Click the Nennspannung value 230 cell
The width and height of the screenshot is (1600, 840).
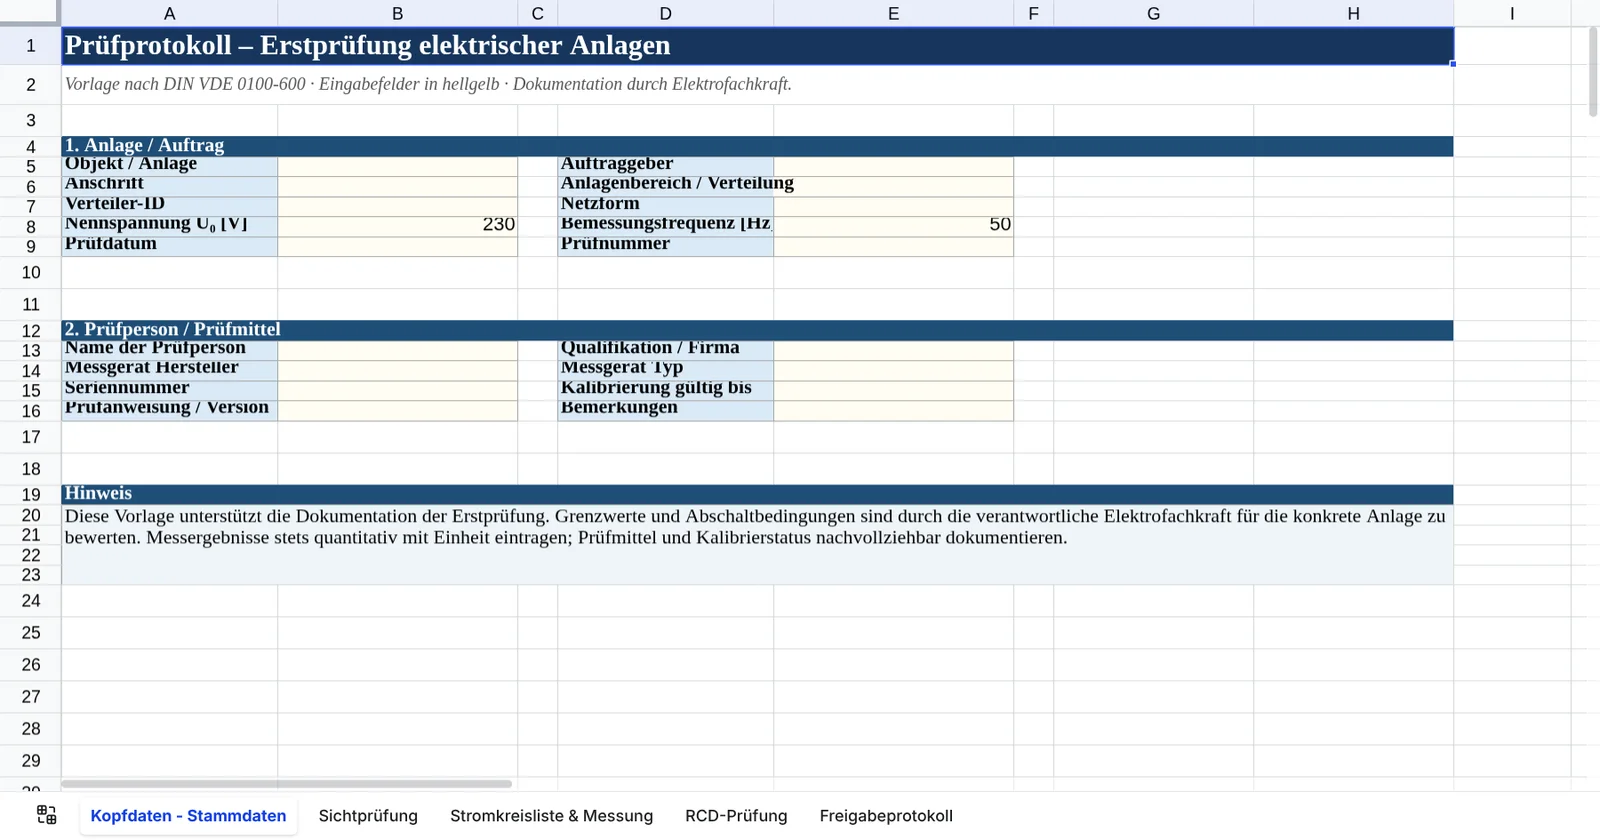click(397, 226)
